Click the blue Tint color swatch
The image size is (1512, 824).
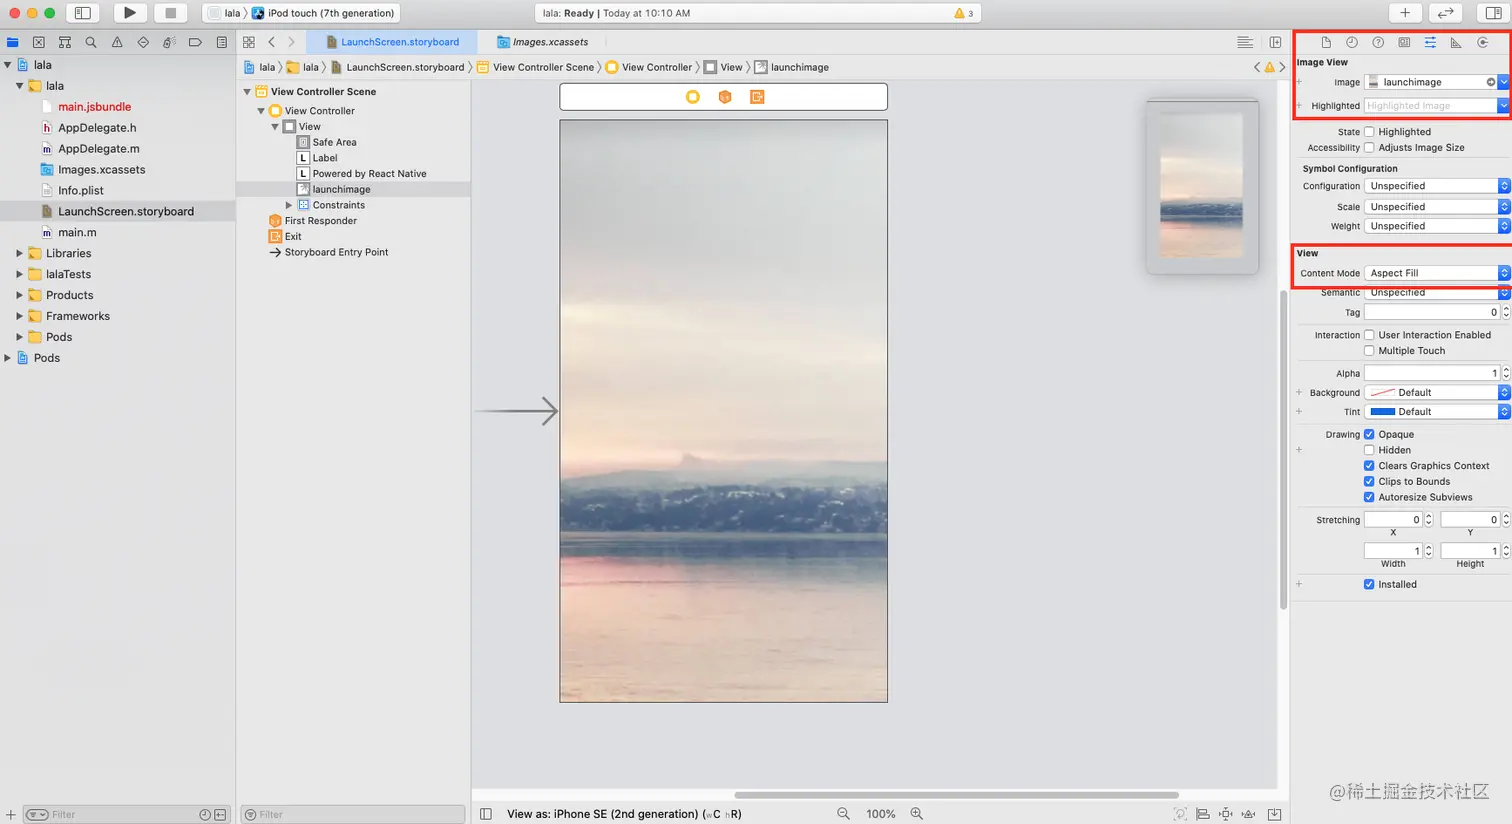pos(1383,412)
